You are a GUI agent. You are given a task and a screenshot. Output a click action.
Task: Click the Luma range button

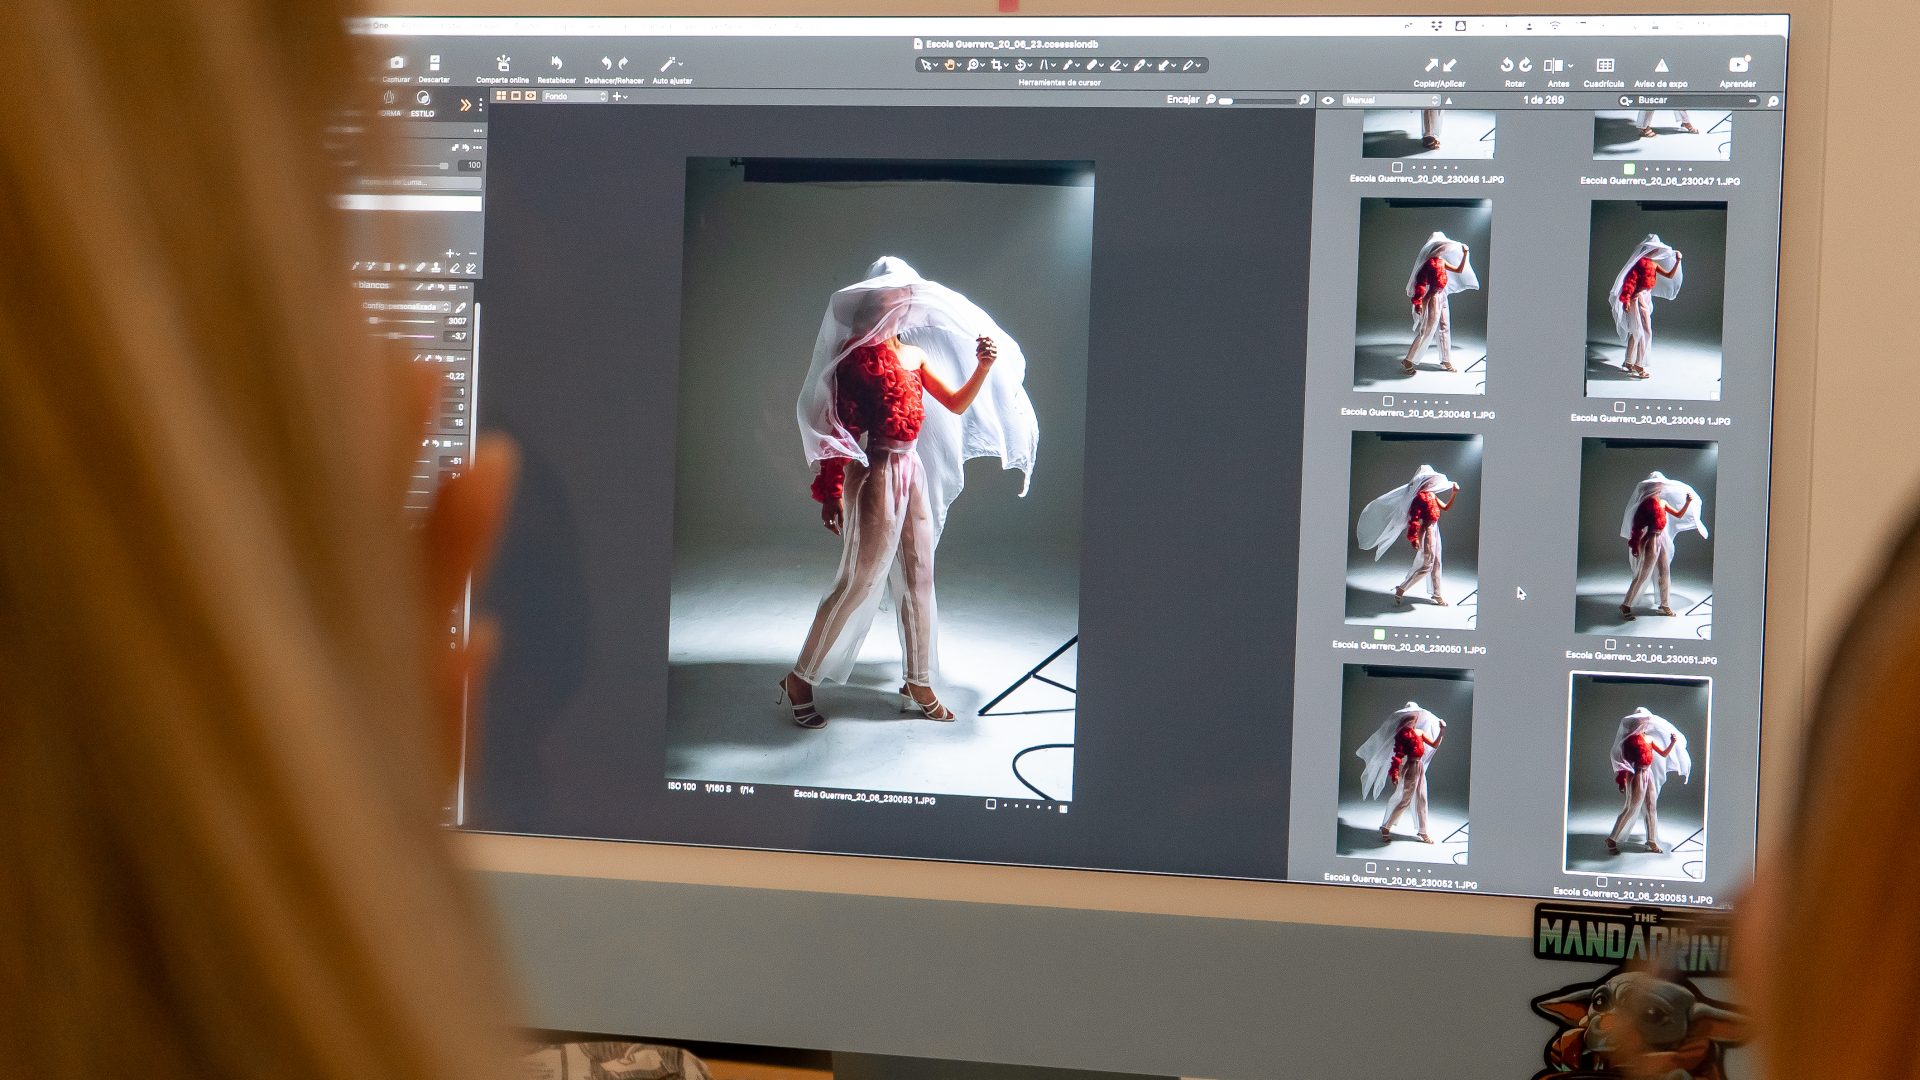pos(417,182)
